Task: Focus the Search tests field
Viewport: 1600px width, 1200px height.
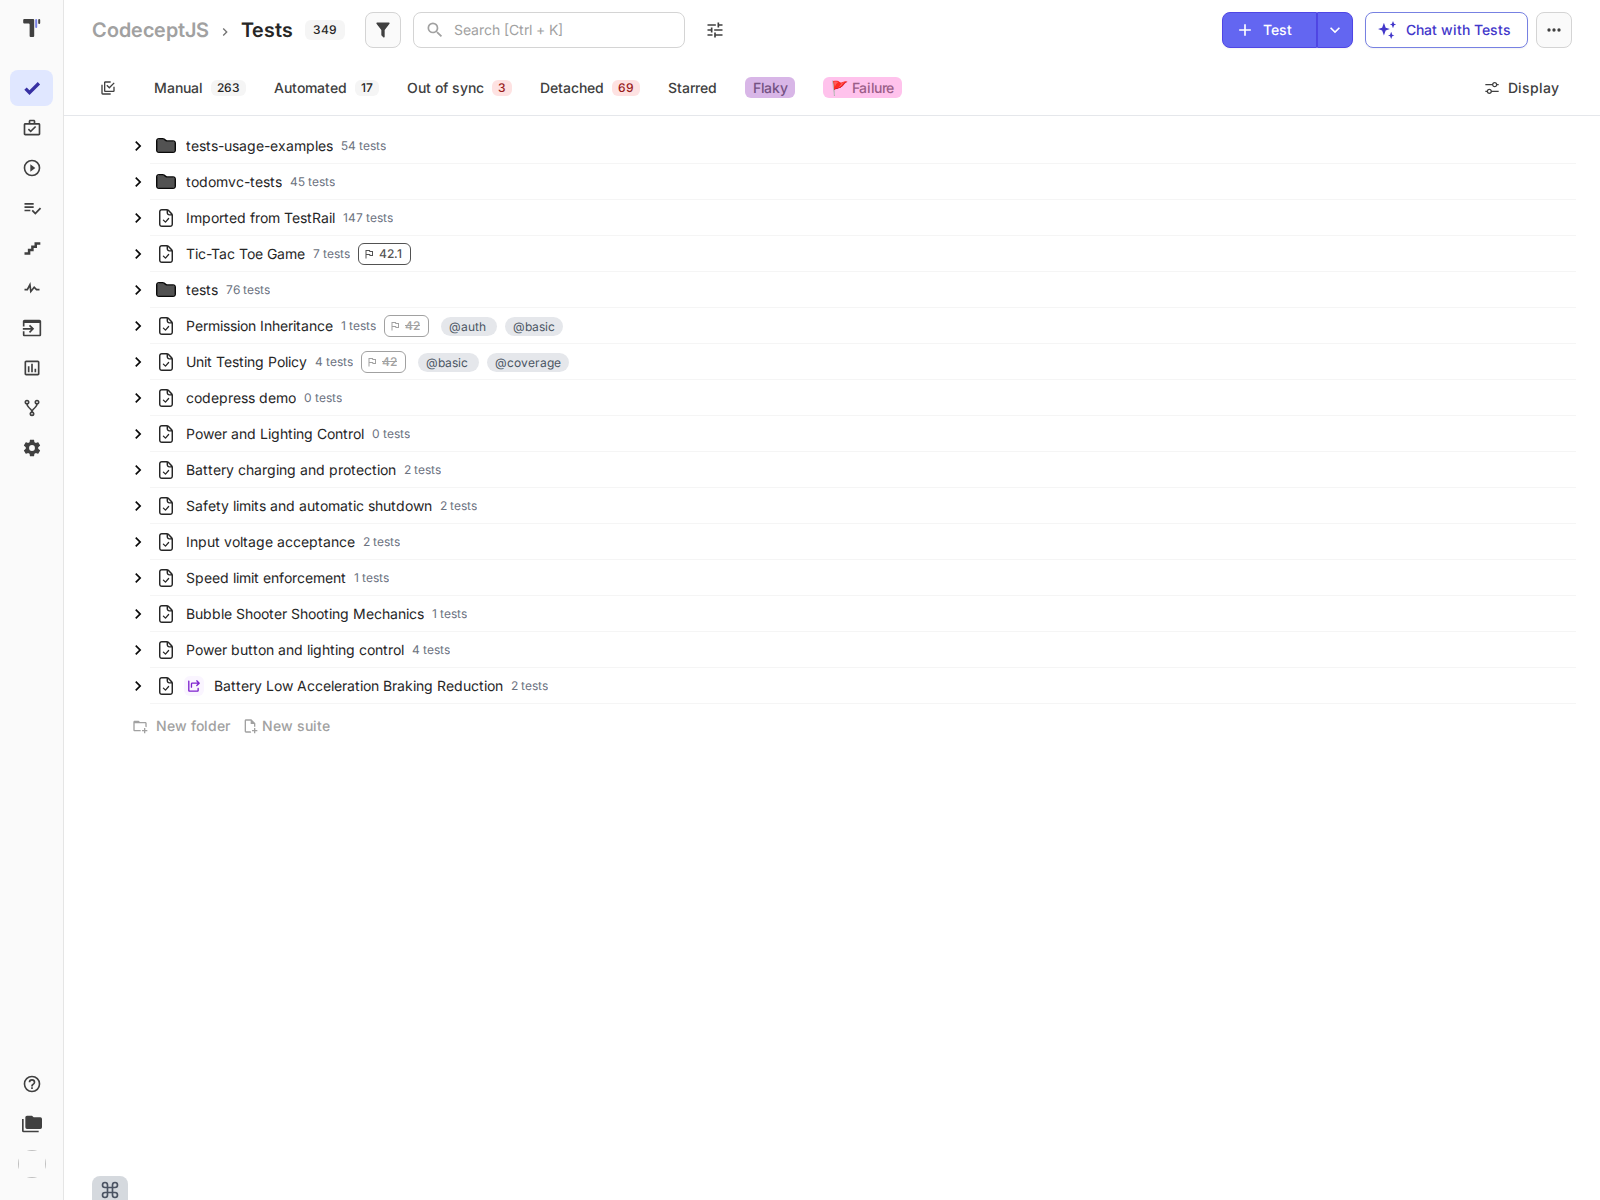Action: click(549, 30)
